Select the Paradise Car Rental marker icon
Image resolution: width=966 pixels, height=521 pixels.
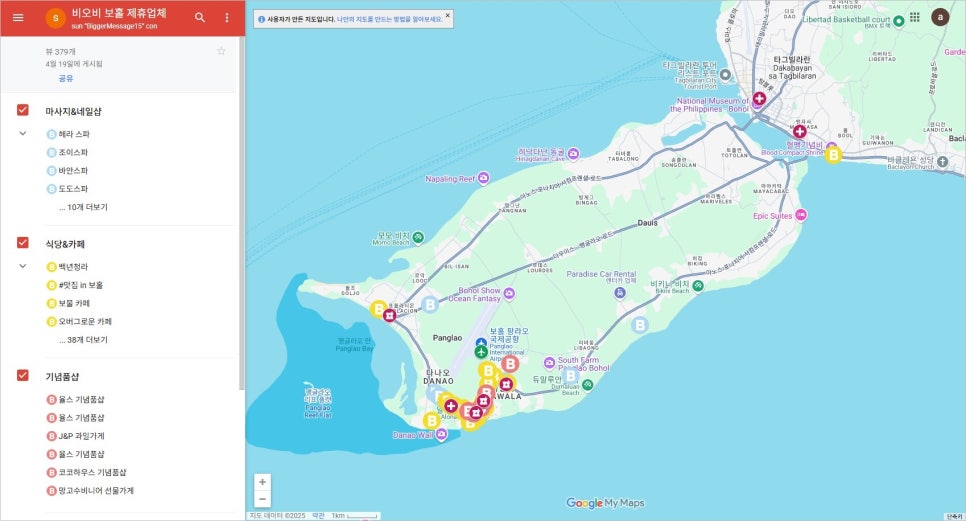click(x=620, y=293)
